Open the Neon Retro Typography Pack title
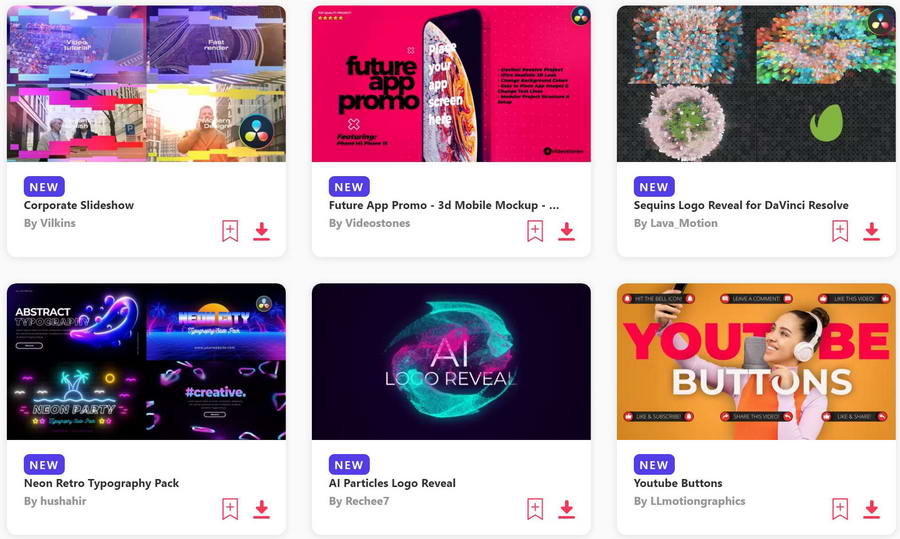Screen dimensions: 900x539 [x=102, y=483]
